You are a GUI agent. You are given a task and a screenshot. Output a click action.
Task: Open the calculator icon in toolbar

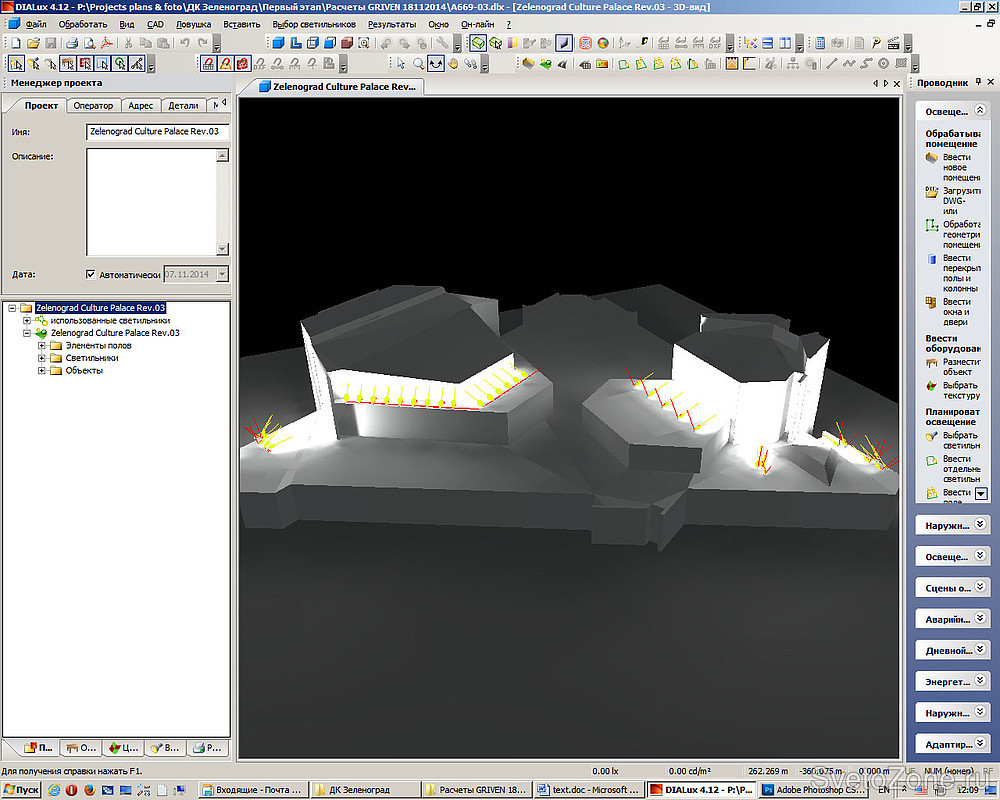820,43
